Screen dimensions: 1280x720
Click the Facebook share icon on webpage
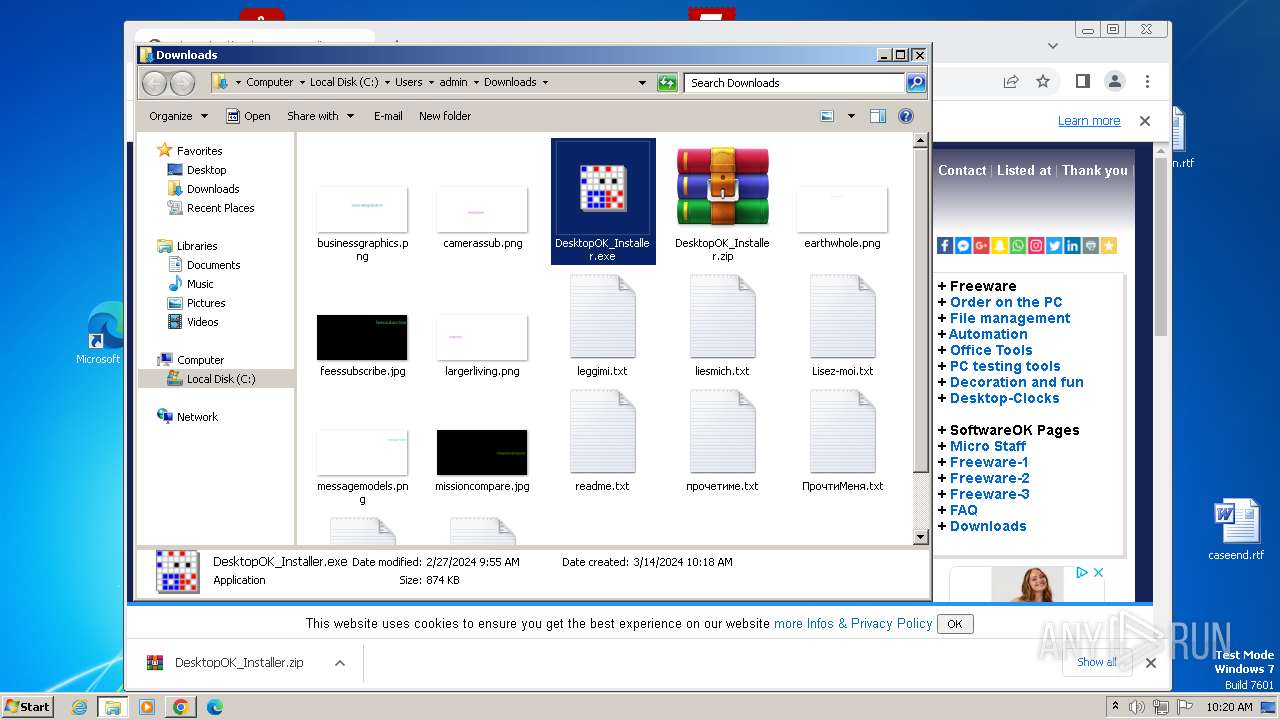click(945, 245)
